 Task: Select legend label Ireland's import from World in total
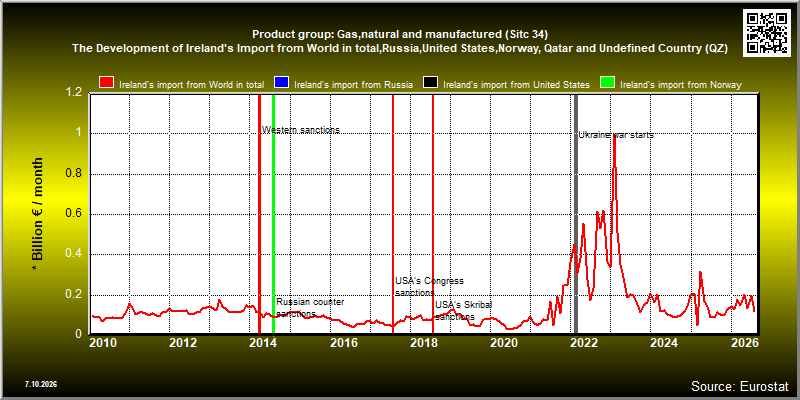(x=191, y=85)
